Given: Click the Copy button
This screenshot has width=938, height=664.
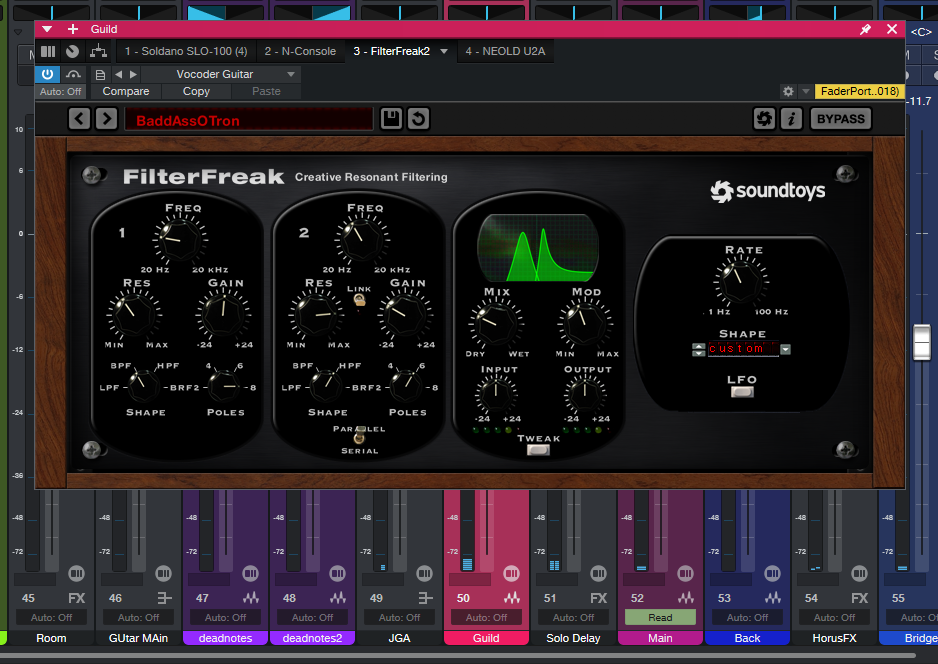Looking at the screenshot, I should [x=196, y=92].
